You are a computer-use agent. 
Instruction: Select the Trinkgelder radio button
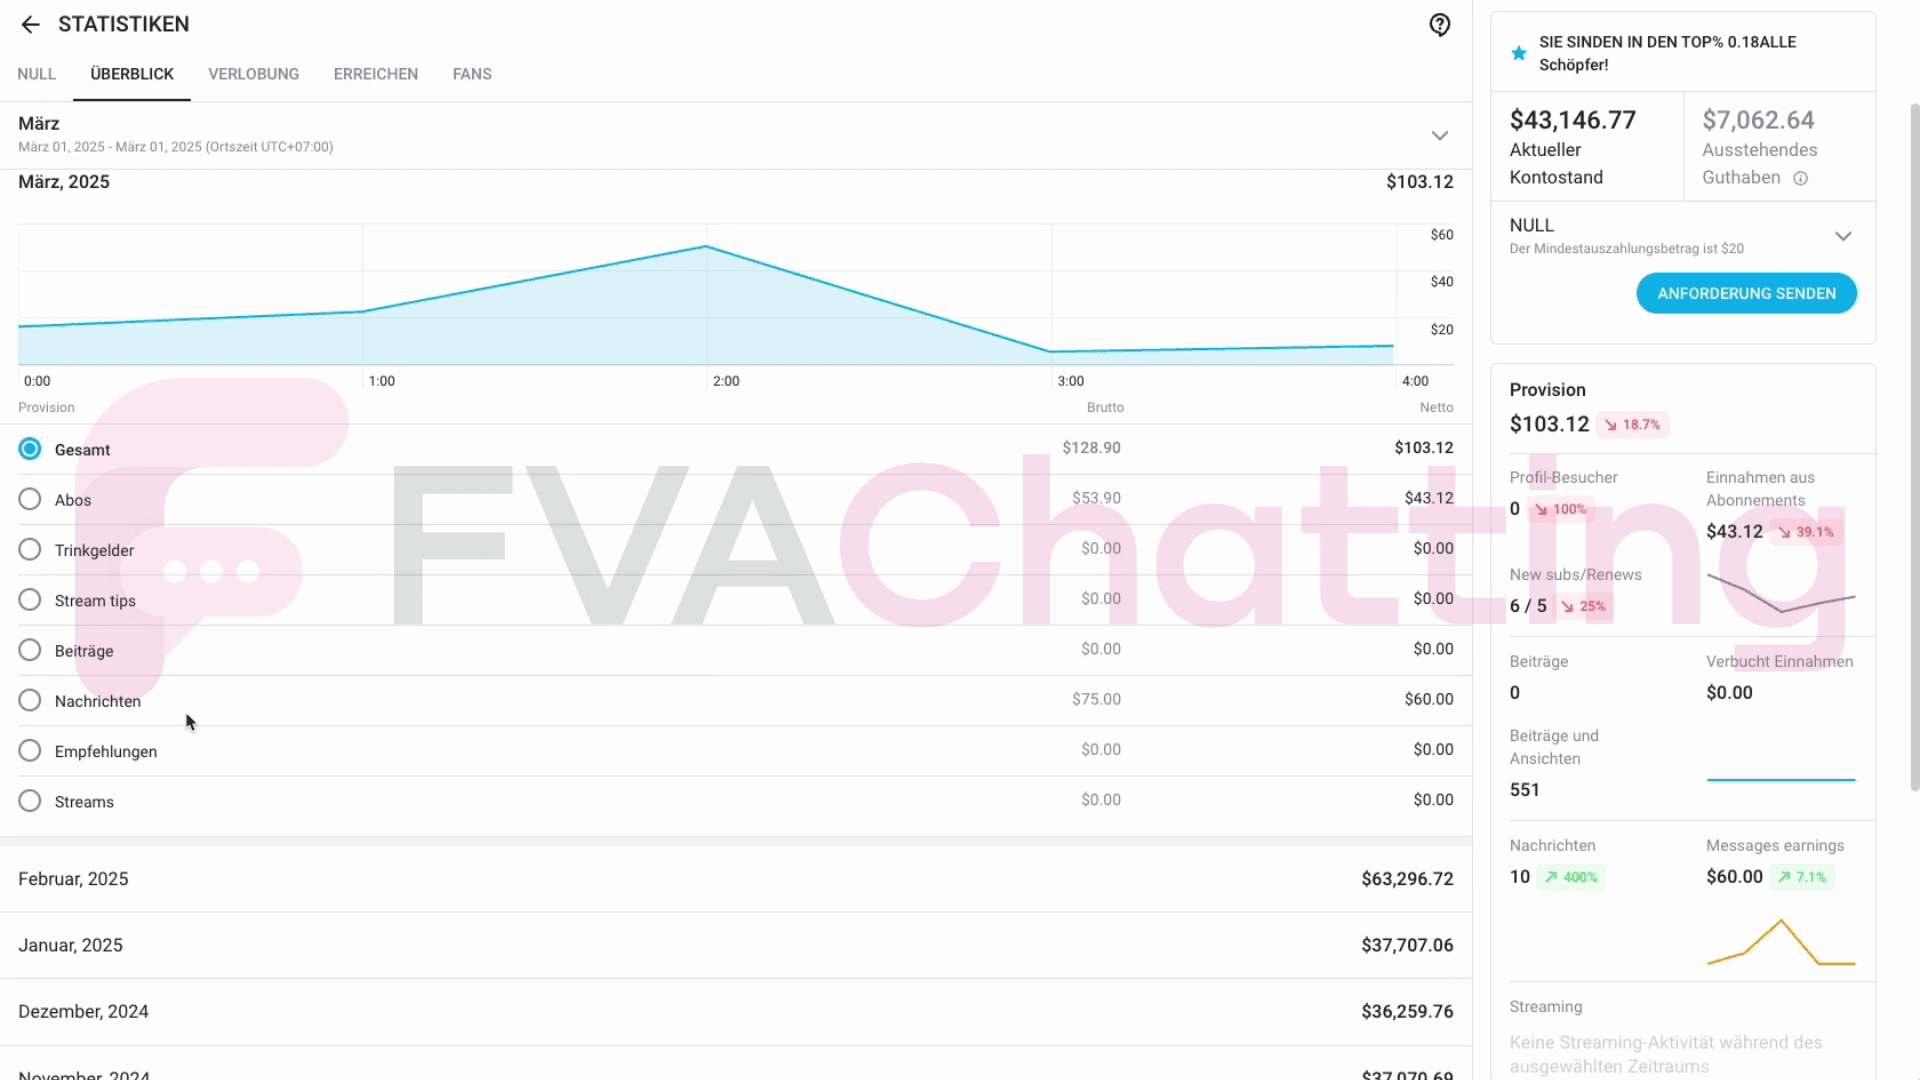coord(29,549)
